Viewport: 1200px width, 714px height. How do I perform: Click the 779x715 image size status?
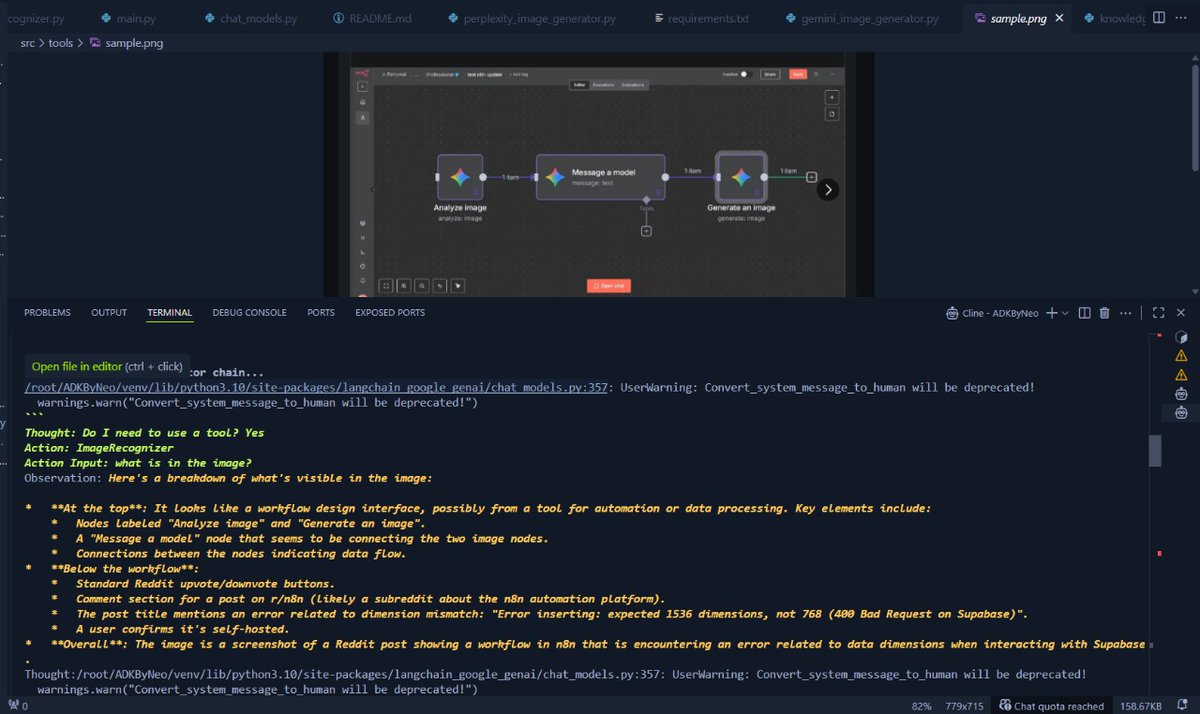coord(965,706)
